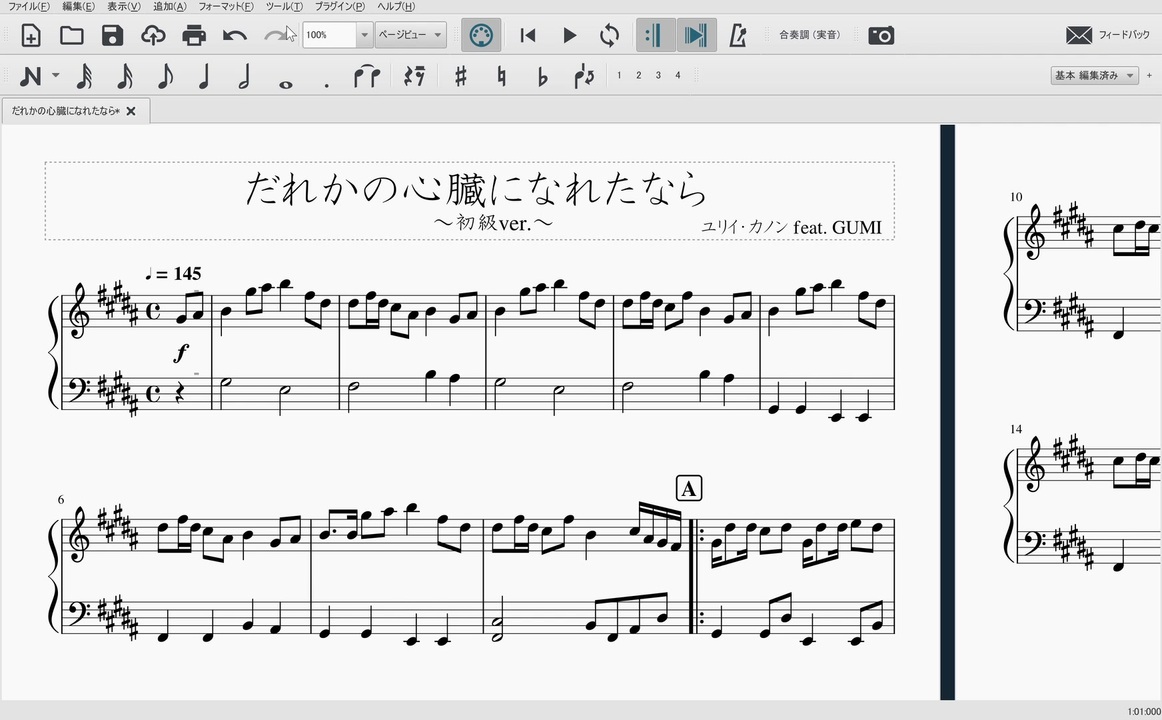Image resolution: width=1162 pixels, height=720 pixels.
Task: Apply a natural accidental
Action: tap(502, 76)
